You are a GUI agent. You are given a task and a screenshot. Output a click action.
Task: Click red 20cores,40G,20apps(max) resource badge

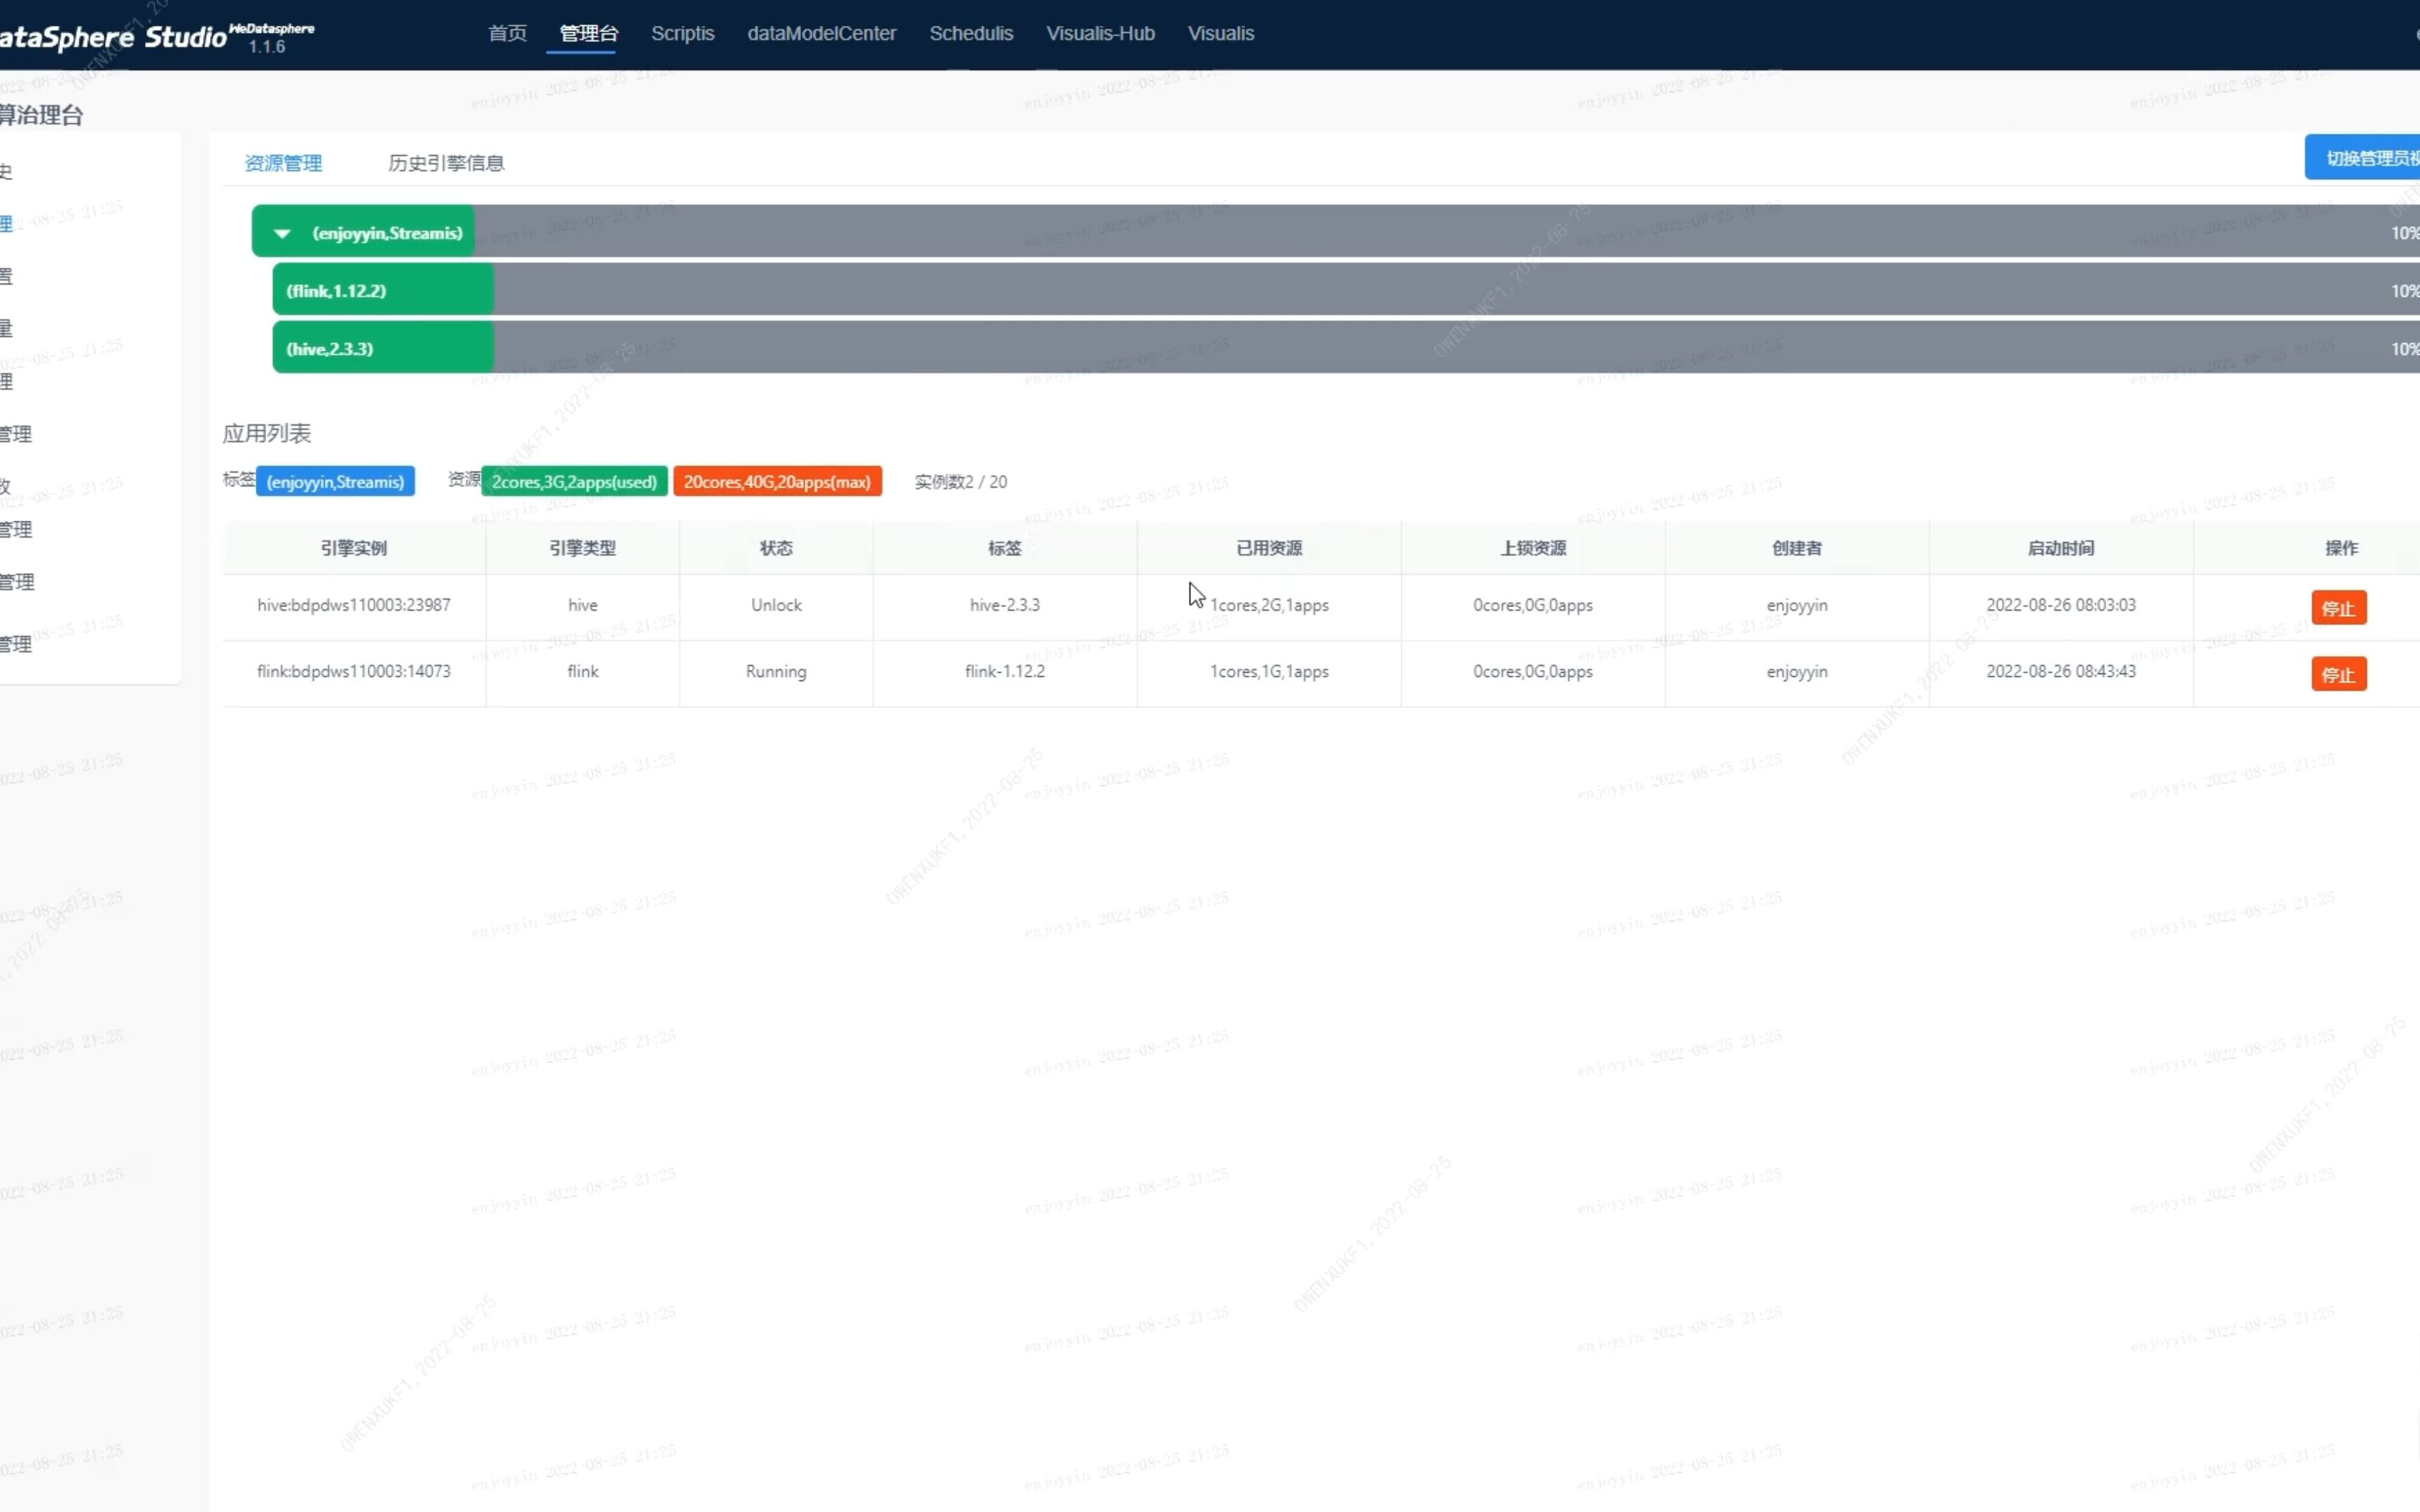click(777, 482)
